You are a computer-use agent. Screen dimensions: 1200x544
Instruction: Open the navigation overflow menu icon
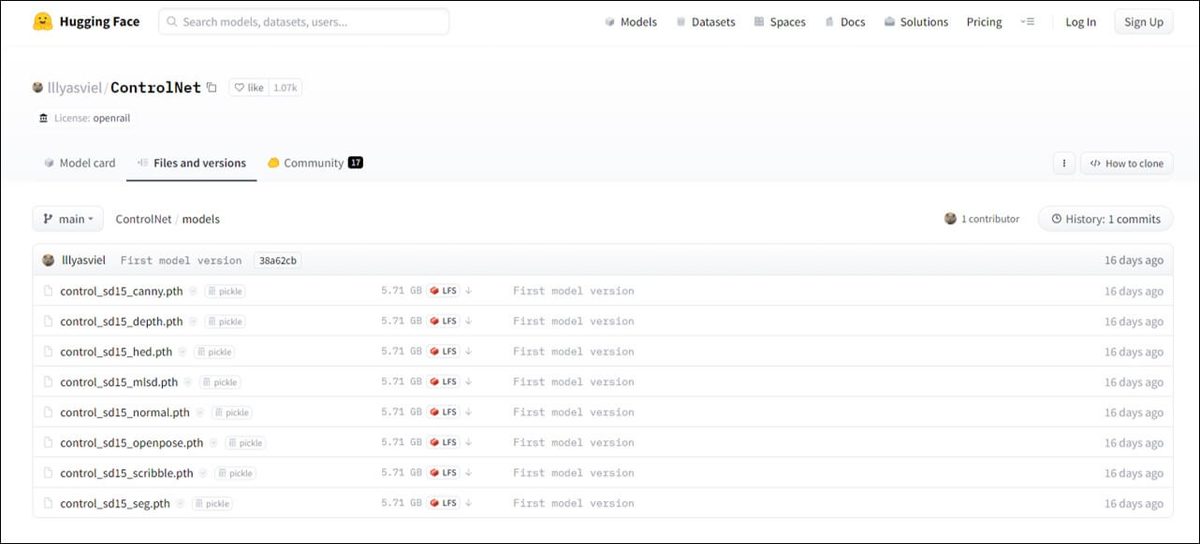pyautogui.click(x=1027, y=22)
